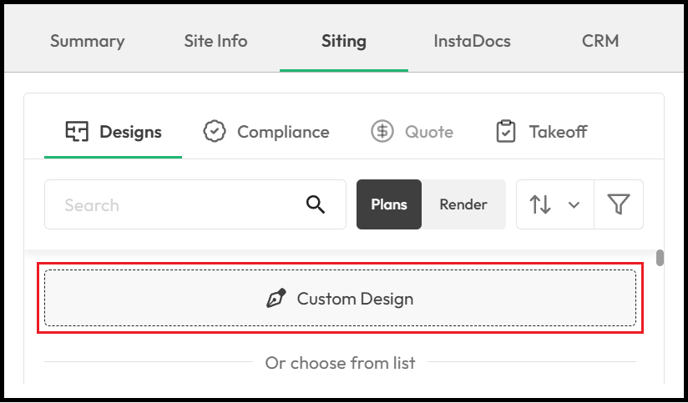Open the Compliance sub-tab
Viewport: 688px width, 403px height.
pyautogui.click(x=266, y=132)
